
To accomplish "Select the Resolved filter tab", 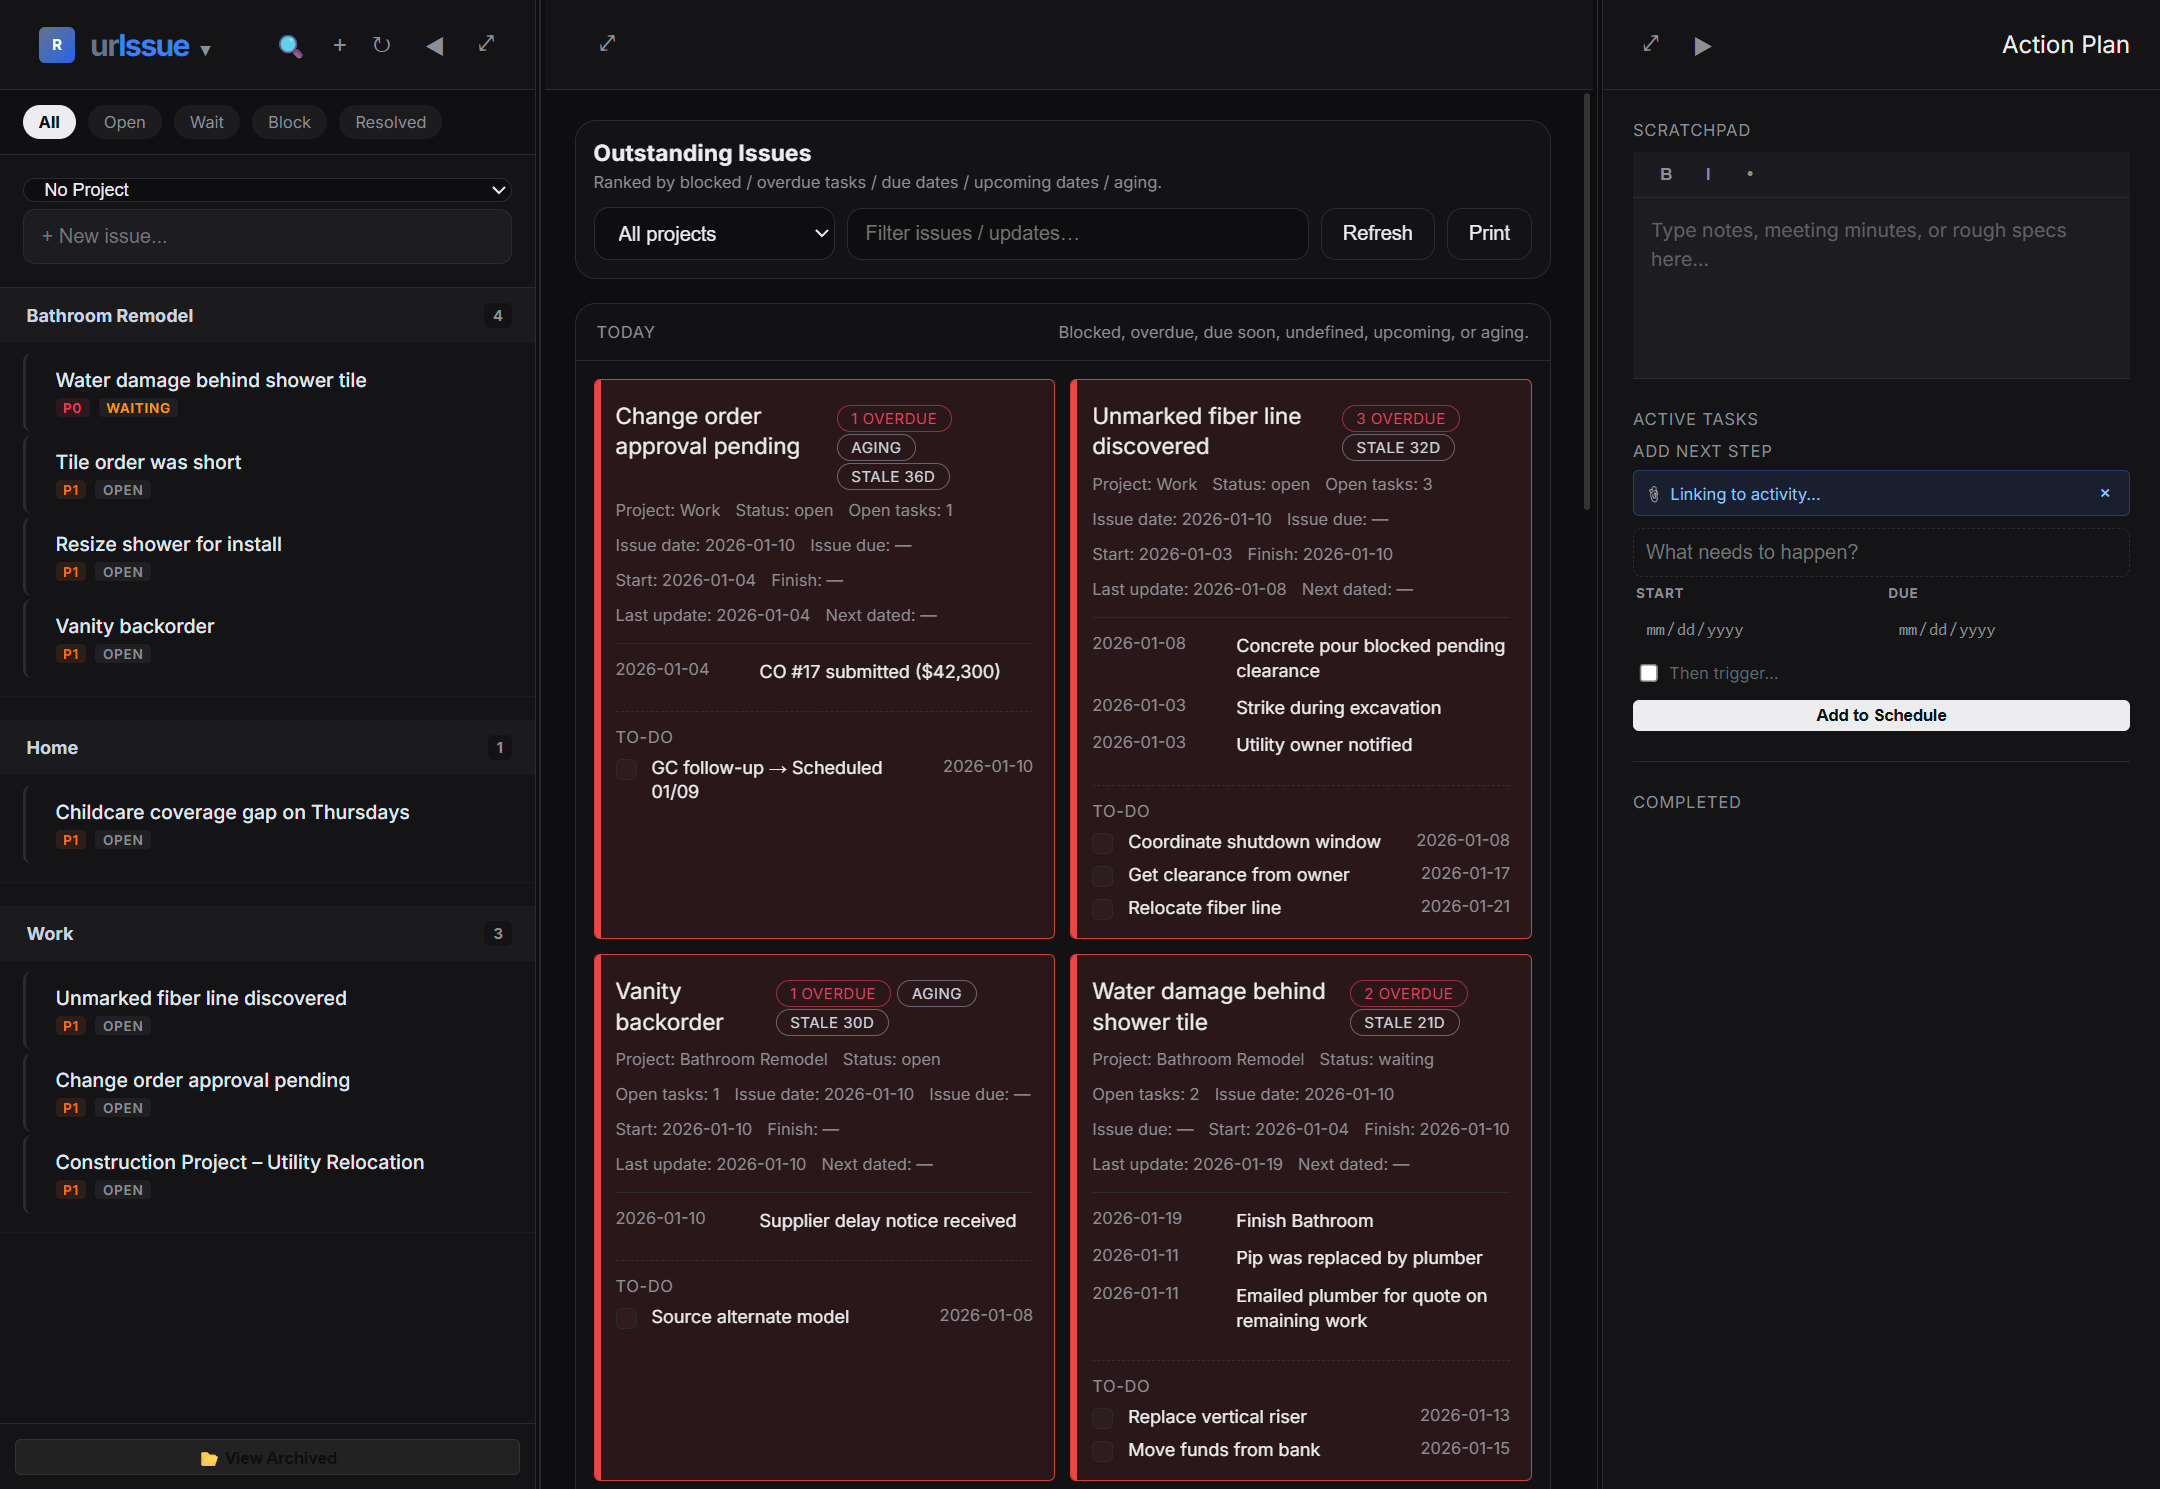I will [390, 122].
